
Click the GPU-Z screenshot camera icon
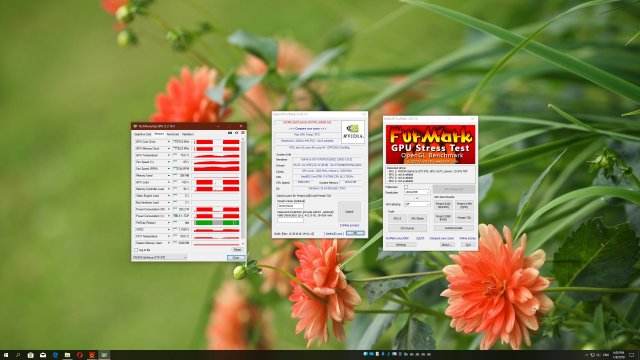pyautogui.click(x=230, y=133)
